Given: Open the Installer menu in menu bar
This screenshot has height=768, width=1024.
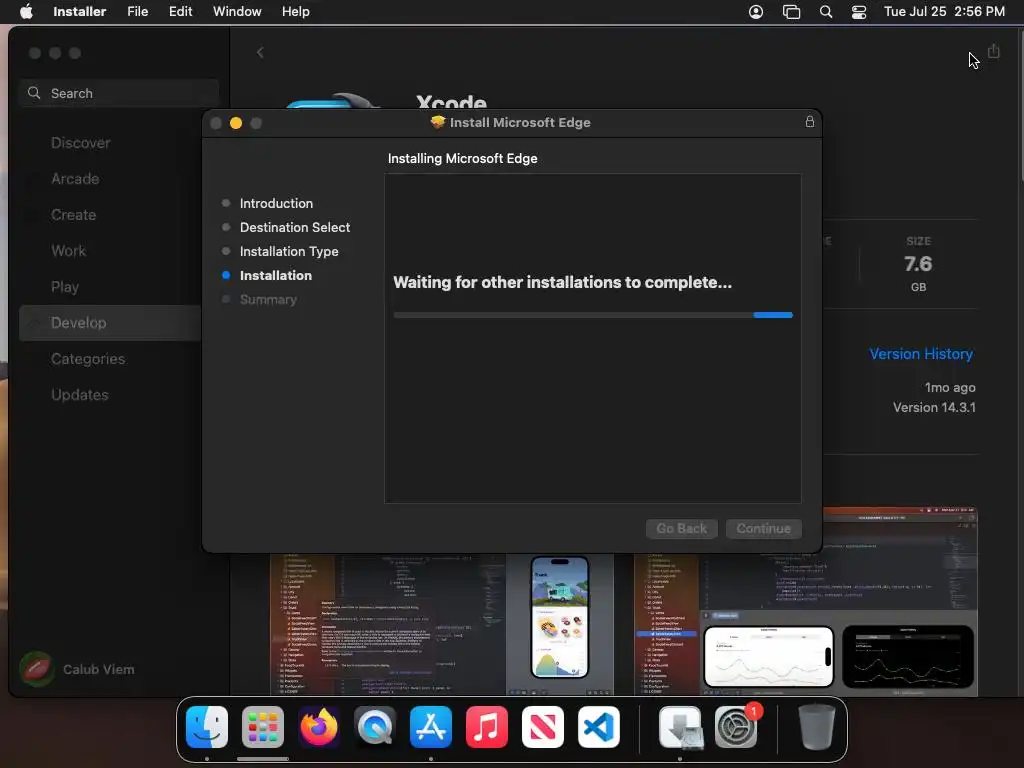Looking at the screenshot, I should [x=79, y=12].
